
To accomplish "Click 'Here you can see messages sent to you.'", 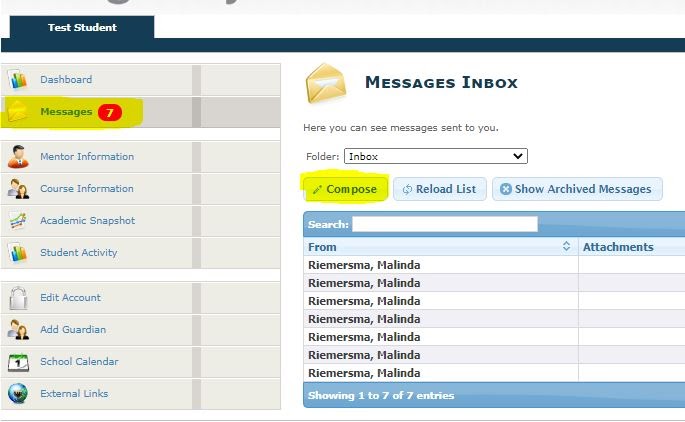I will click(401, 128).
